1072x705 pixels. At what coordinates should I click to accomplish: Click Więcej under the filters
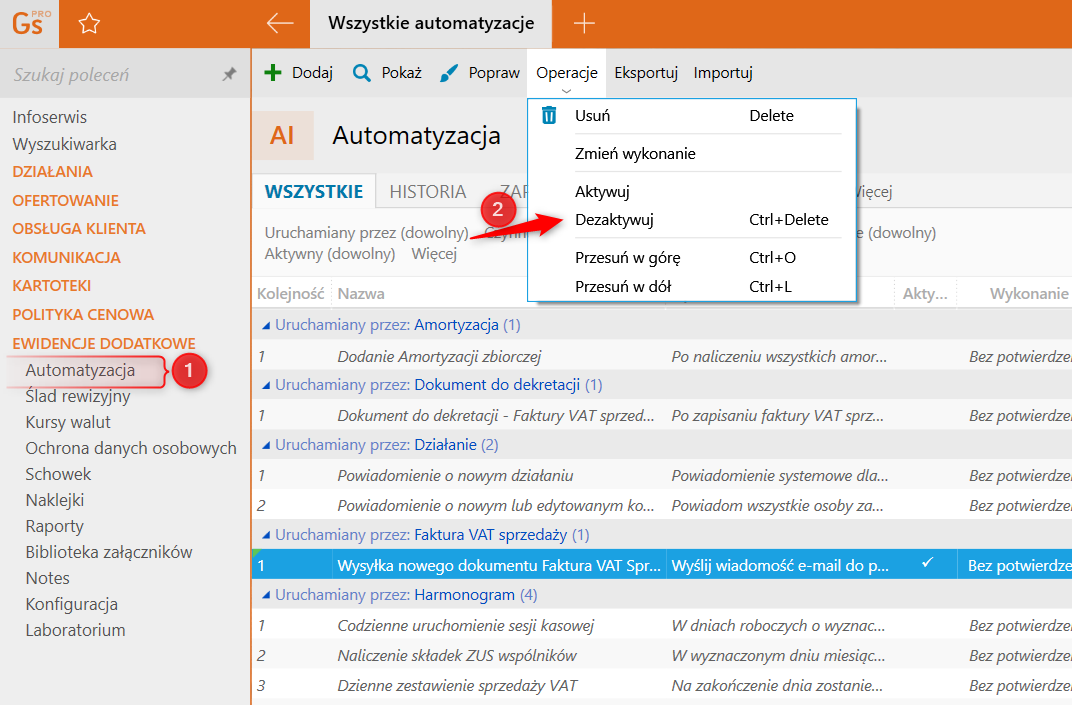[x=434, y=254]
